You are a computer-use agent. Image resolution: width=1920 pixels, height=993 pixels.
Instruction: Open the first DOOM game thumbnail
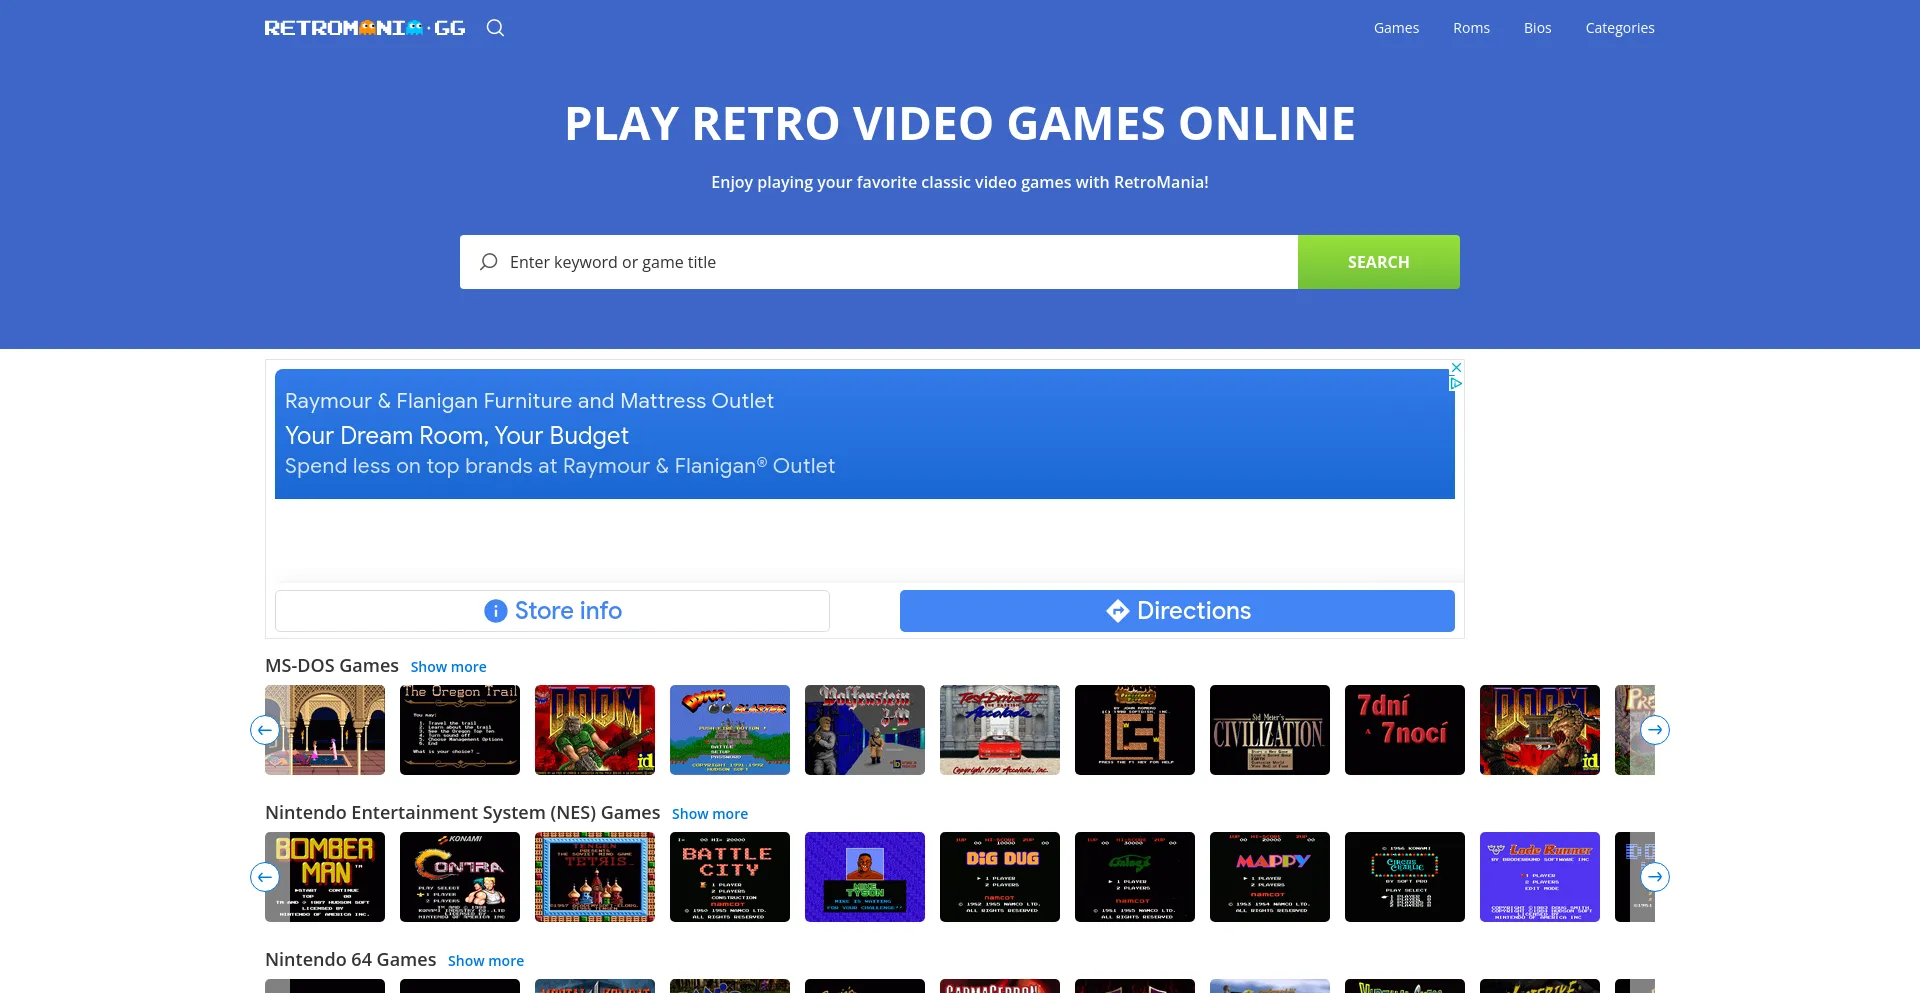tap(595, 730)
